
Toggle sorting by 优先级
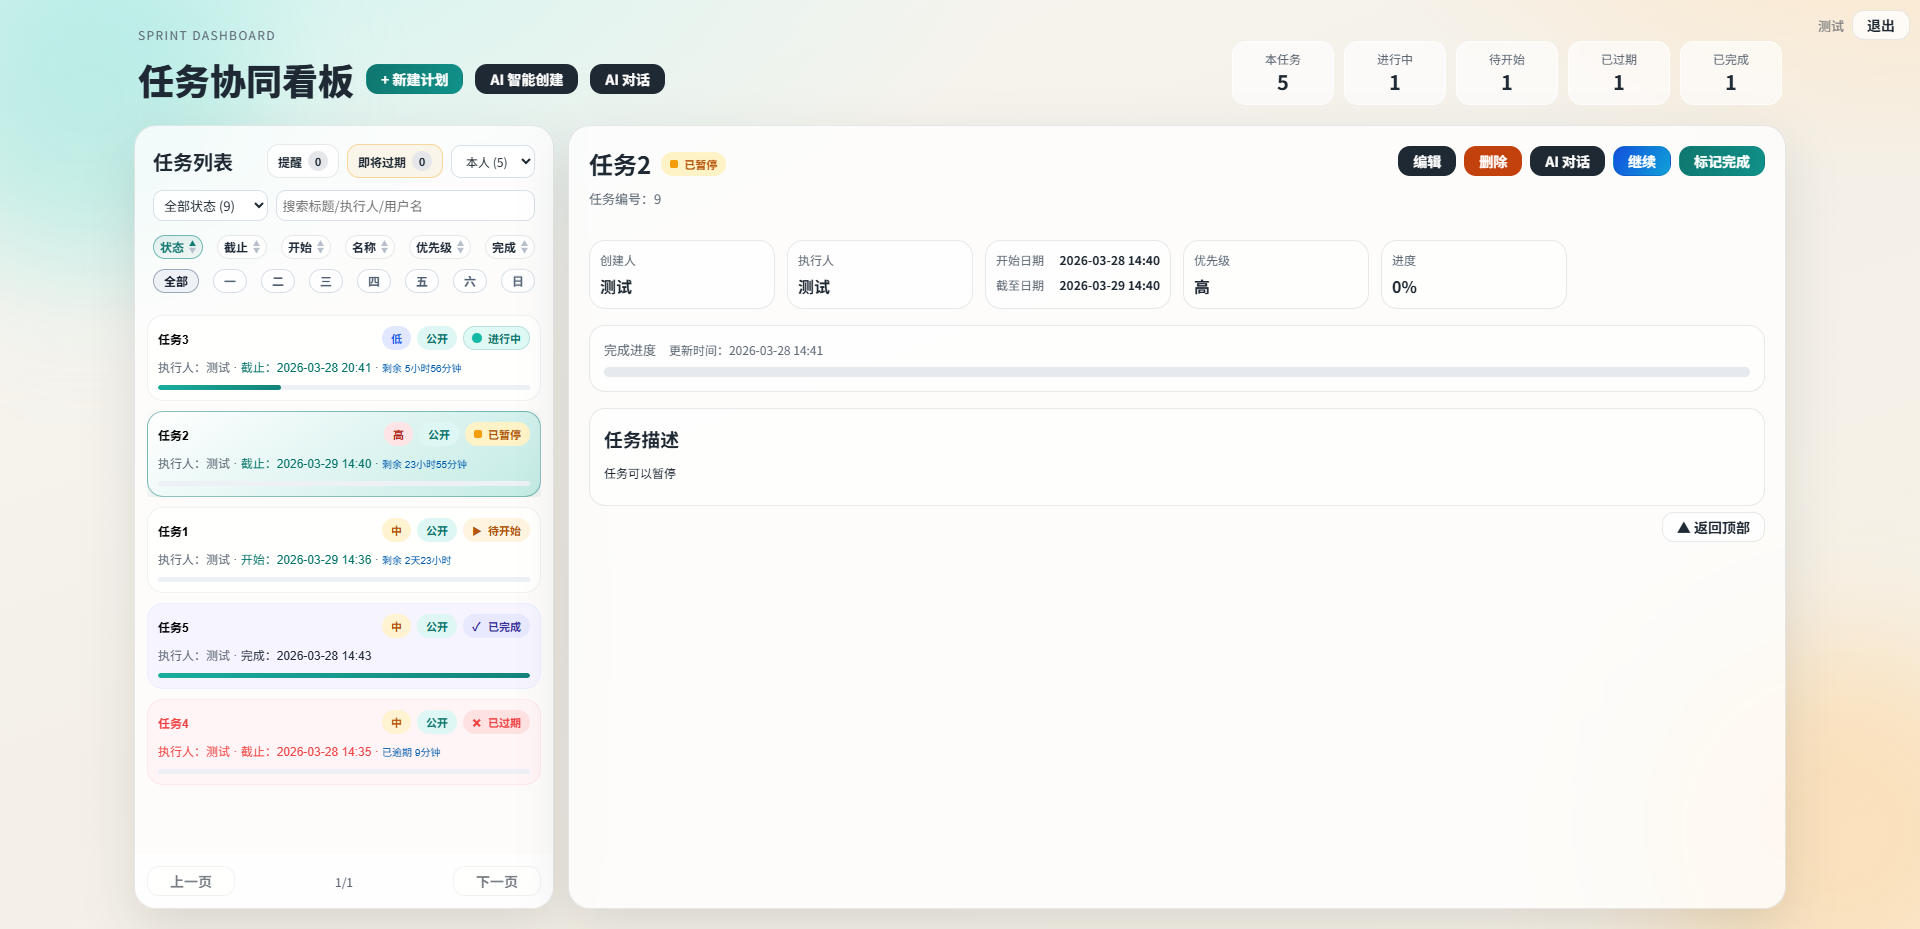[x=439, y=248]
